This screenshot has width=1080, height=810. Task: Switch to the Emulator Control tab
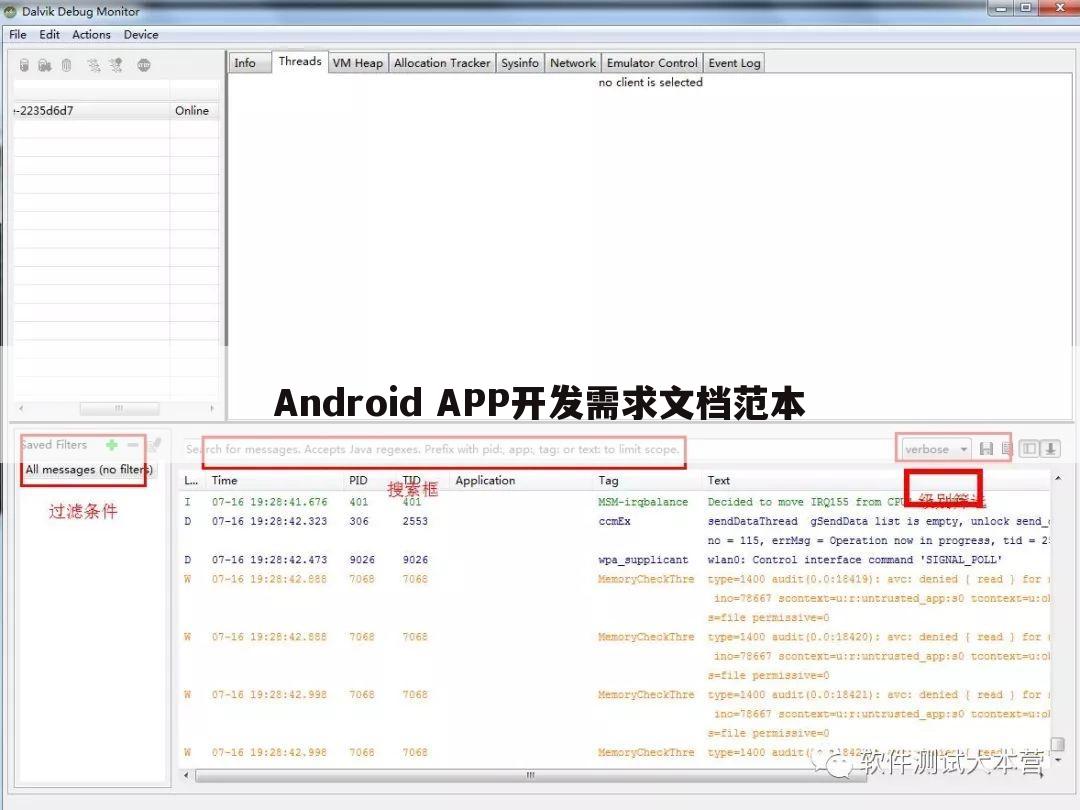point(652,63)
